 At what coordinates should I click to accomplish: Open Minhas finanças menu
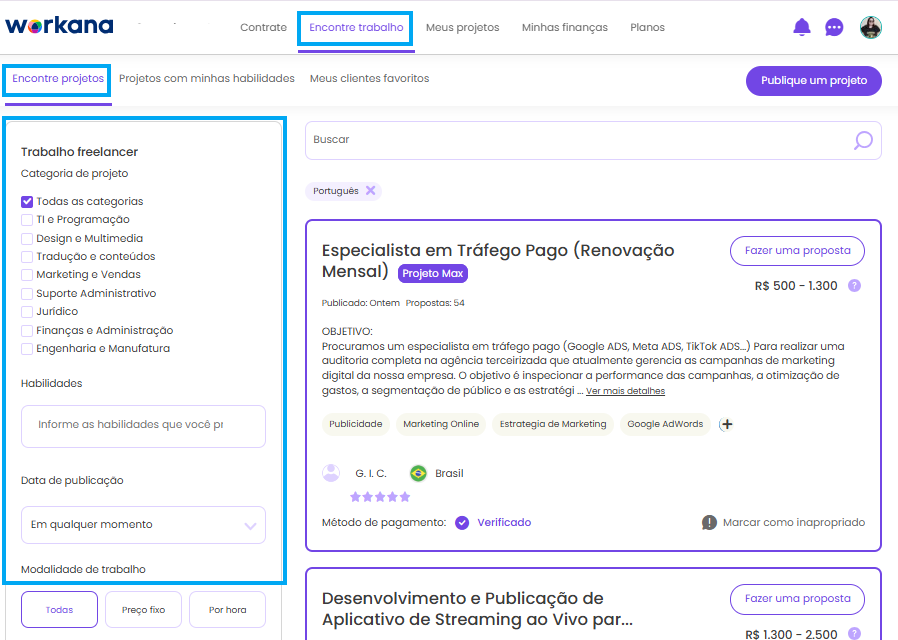pos(565,27)
